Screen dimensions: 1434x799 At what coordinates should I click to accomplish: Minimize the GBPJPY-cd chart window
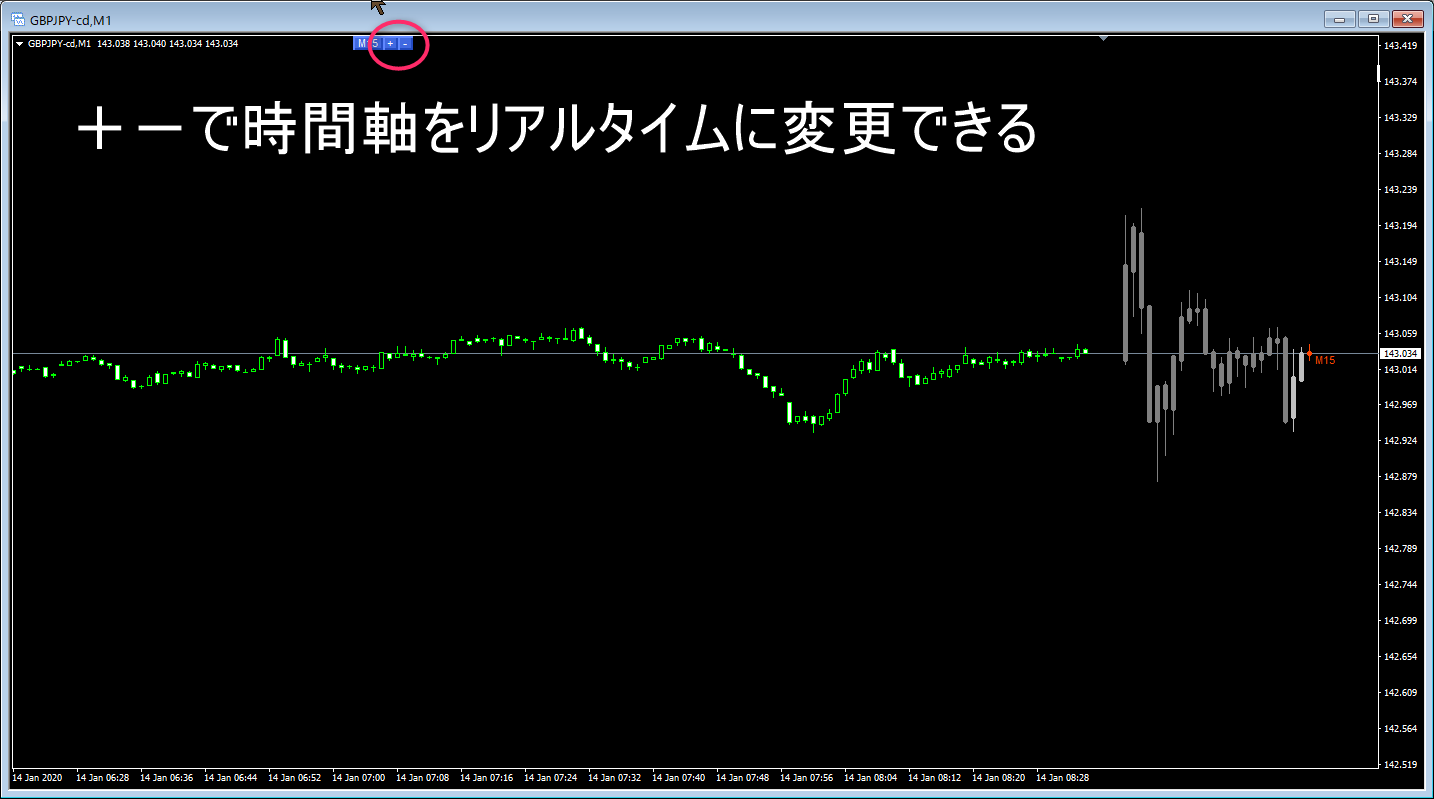click(x=1339, y=19)
